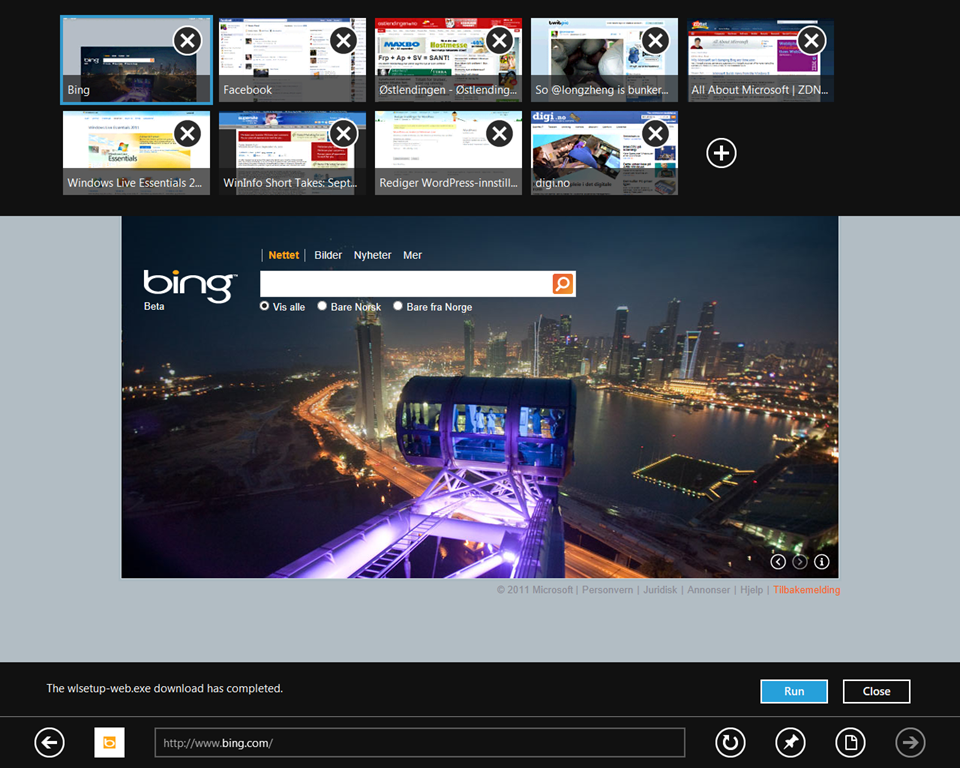This screenshot has height=768, width=960.
Task: Open the Hjelp footer link
Action: pos(751,590)
